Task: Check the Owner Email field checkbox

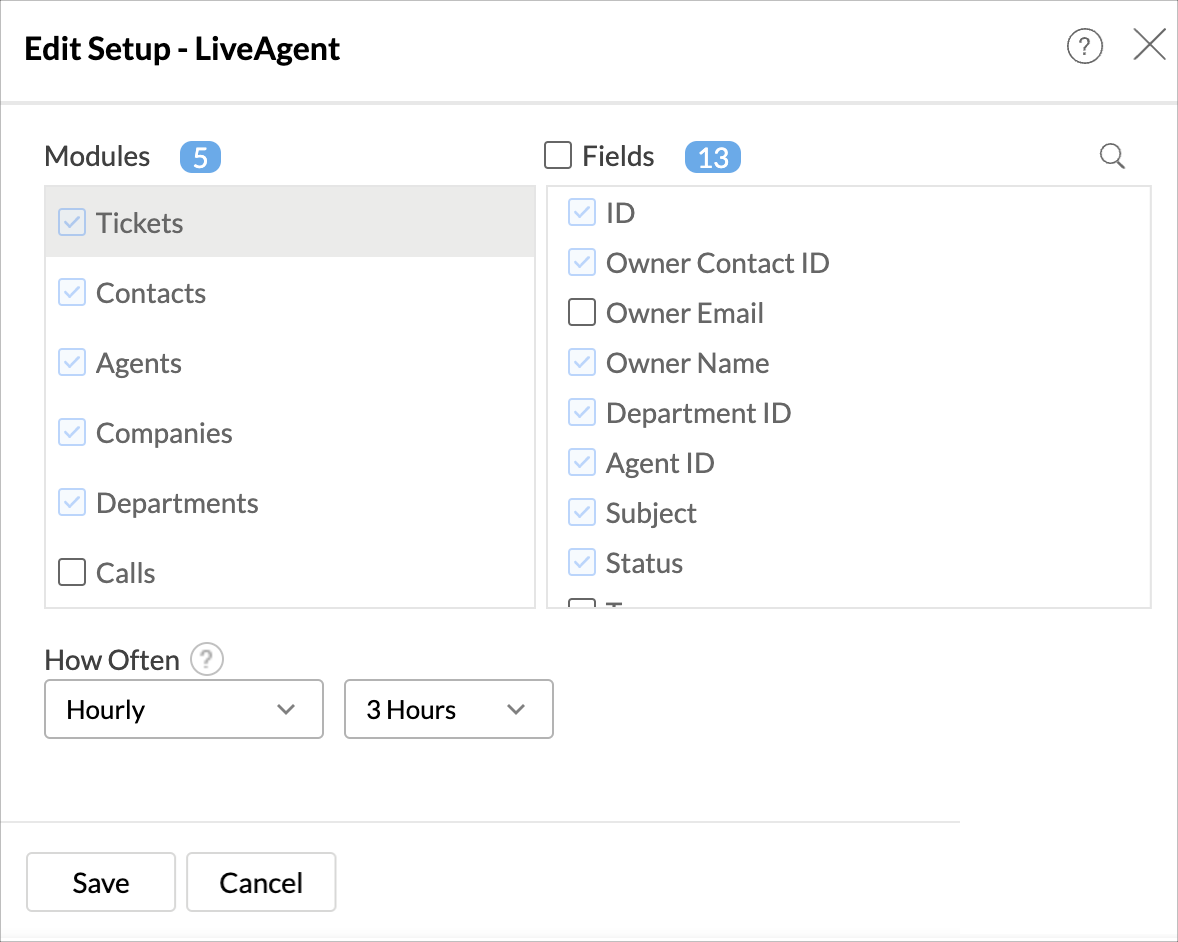Action: (581, 312)
